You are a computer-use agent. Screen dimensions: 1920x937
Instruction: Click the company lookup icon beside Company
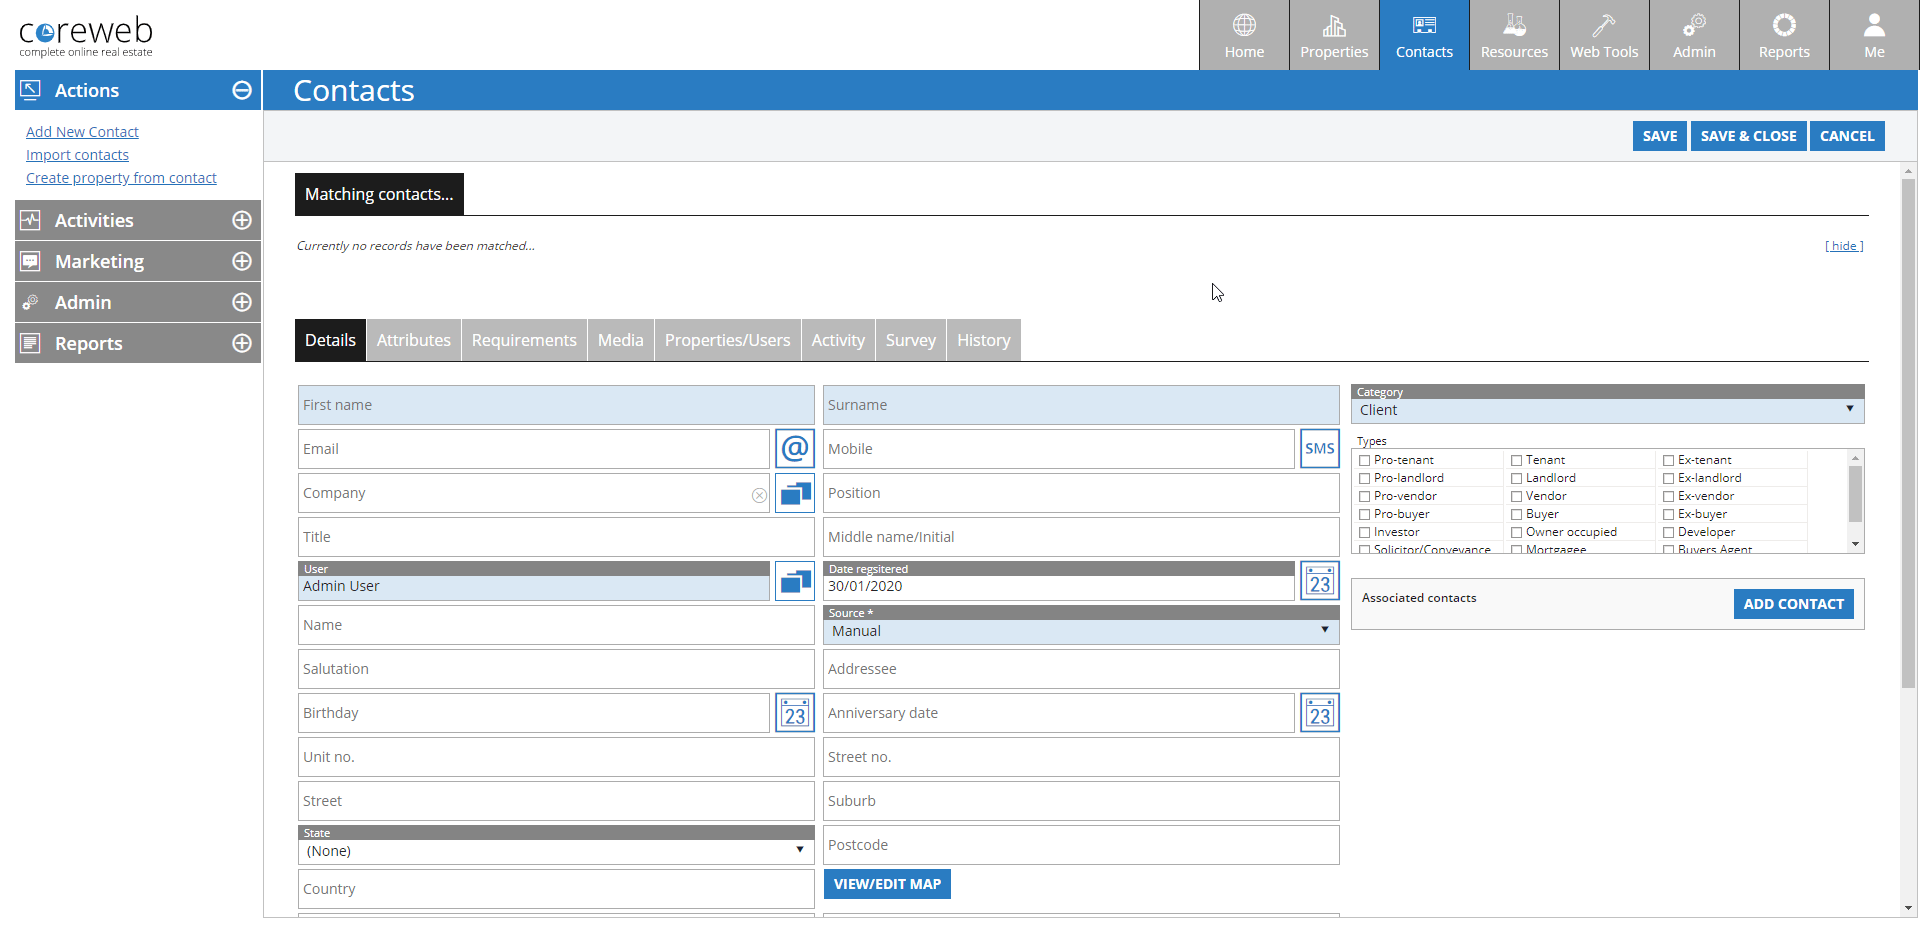[794, 493]
